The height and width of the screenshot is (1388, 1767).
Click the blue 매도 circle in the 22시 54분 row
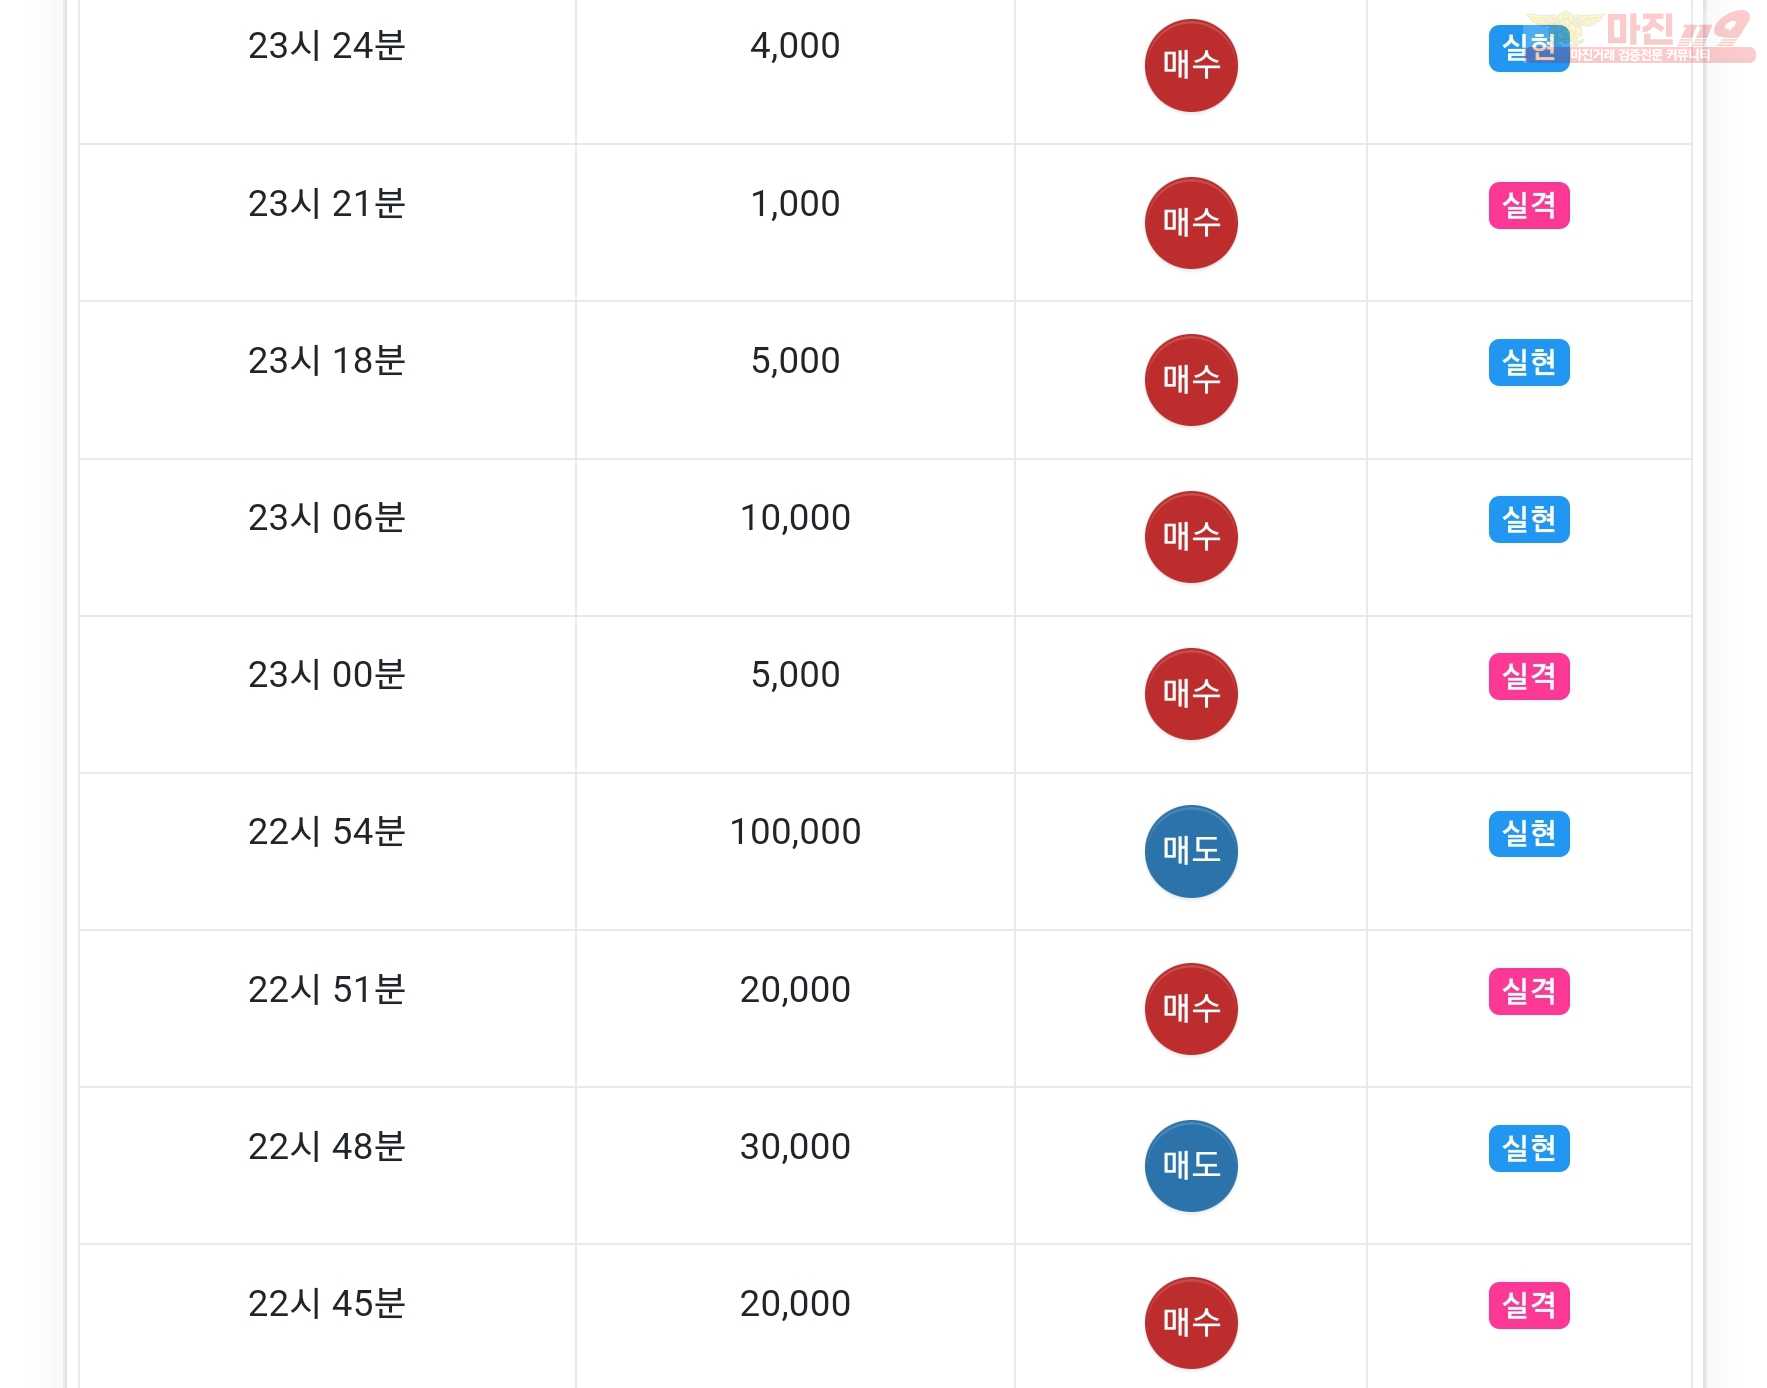coord(1190,851)
